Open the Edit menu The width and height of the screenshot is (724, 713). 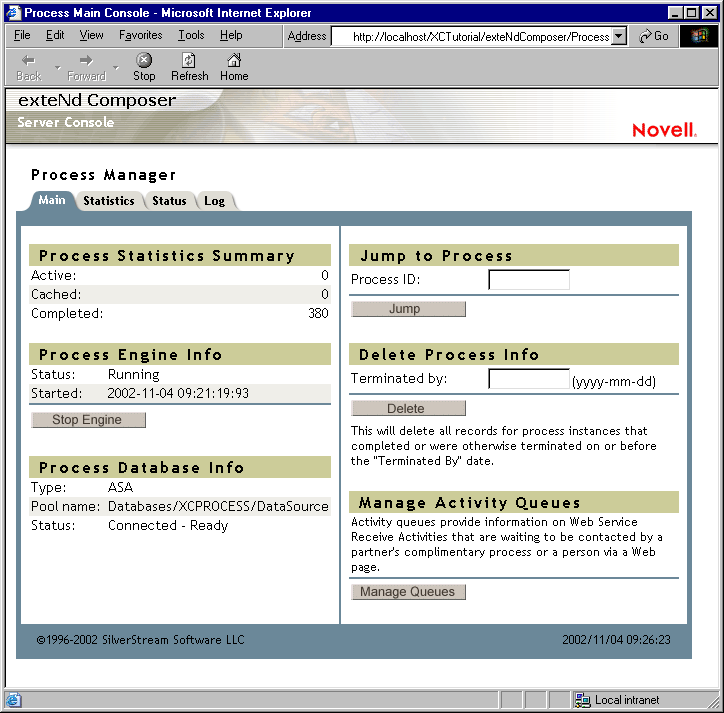click(55, 35)
